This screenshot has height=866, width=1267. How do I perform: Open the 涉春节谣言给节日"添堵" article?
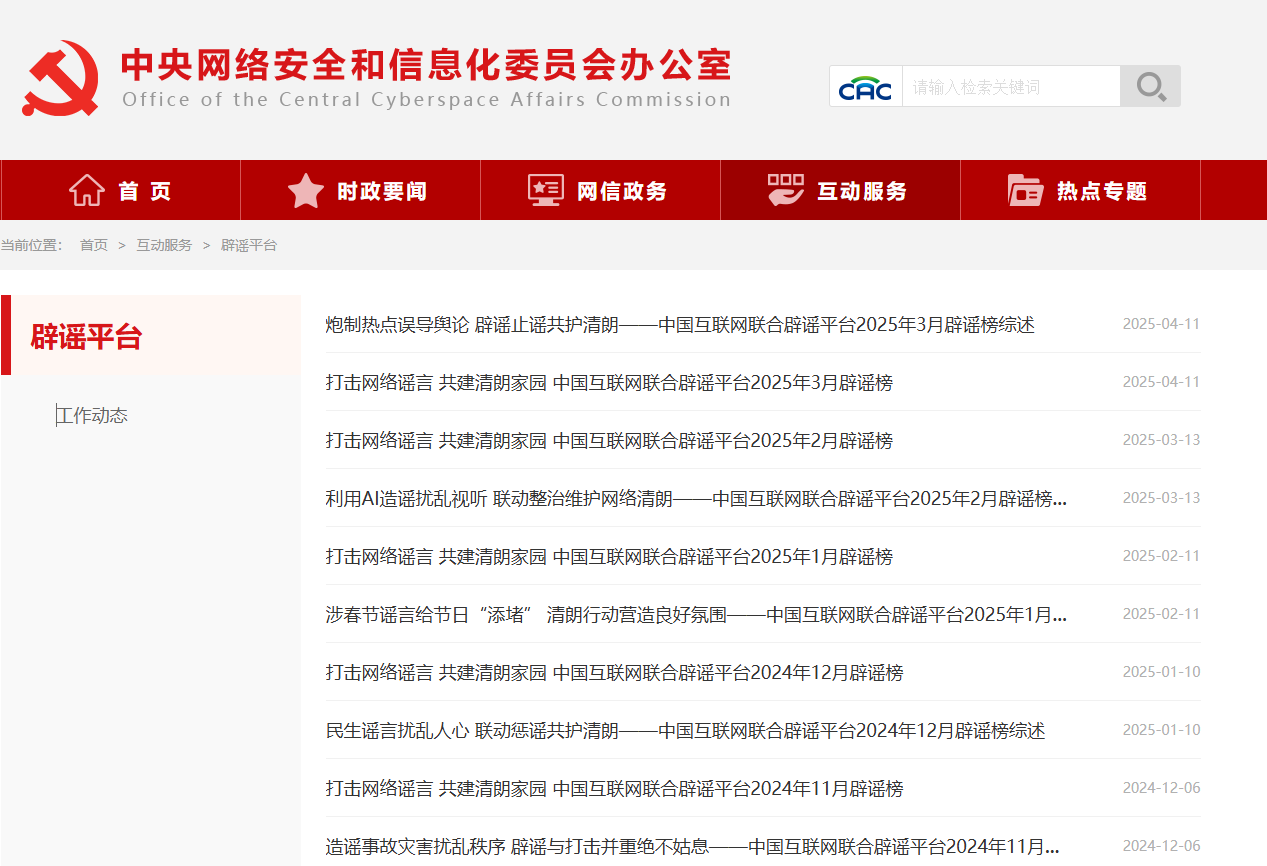pyautogui.click(x=695, y=615)
